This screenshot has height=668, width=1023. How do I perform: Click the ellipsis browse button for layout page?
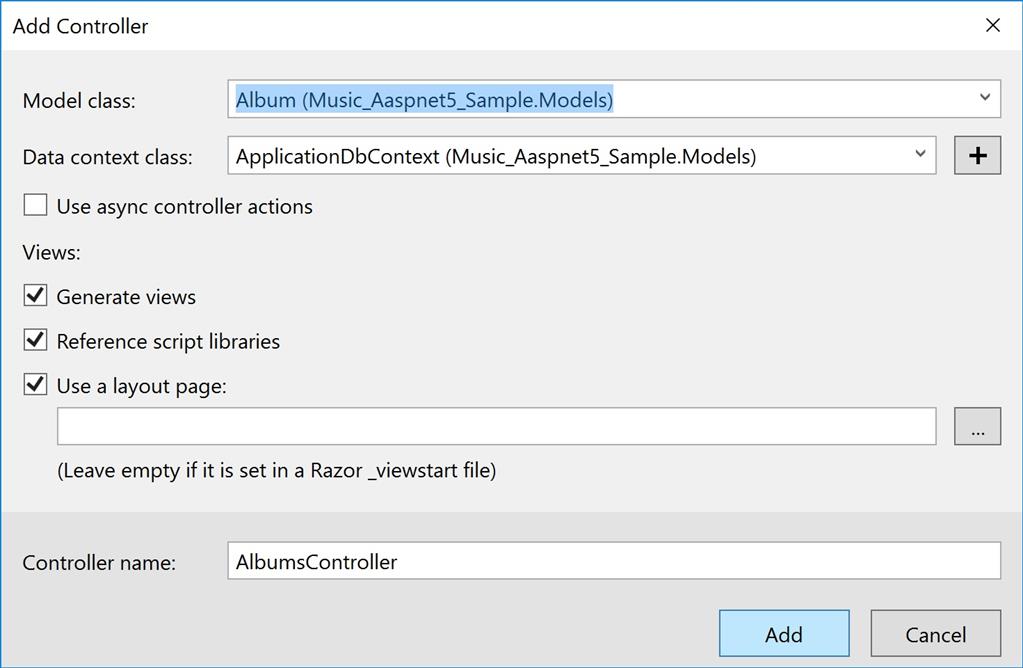coord(977,426)
